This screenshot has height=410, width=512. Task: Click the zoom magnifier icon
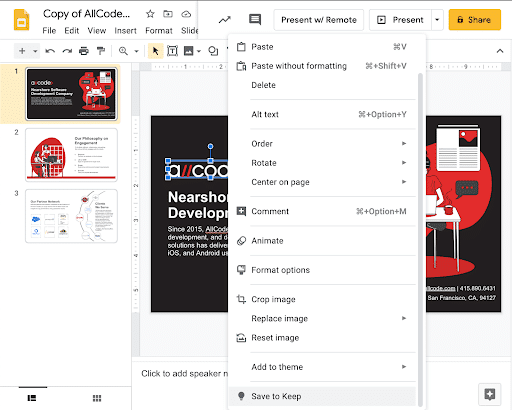[123, 51]
